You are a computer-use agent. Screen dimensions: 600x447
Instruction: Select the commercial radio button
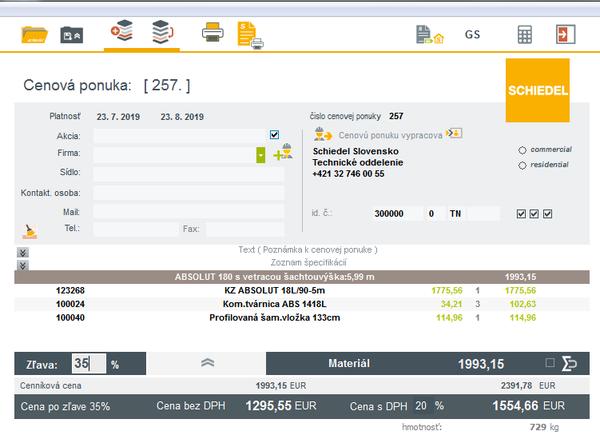tap(522, 150)
